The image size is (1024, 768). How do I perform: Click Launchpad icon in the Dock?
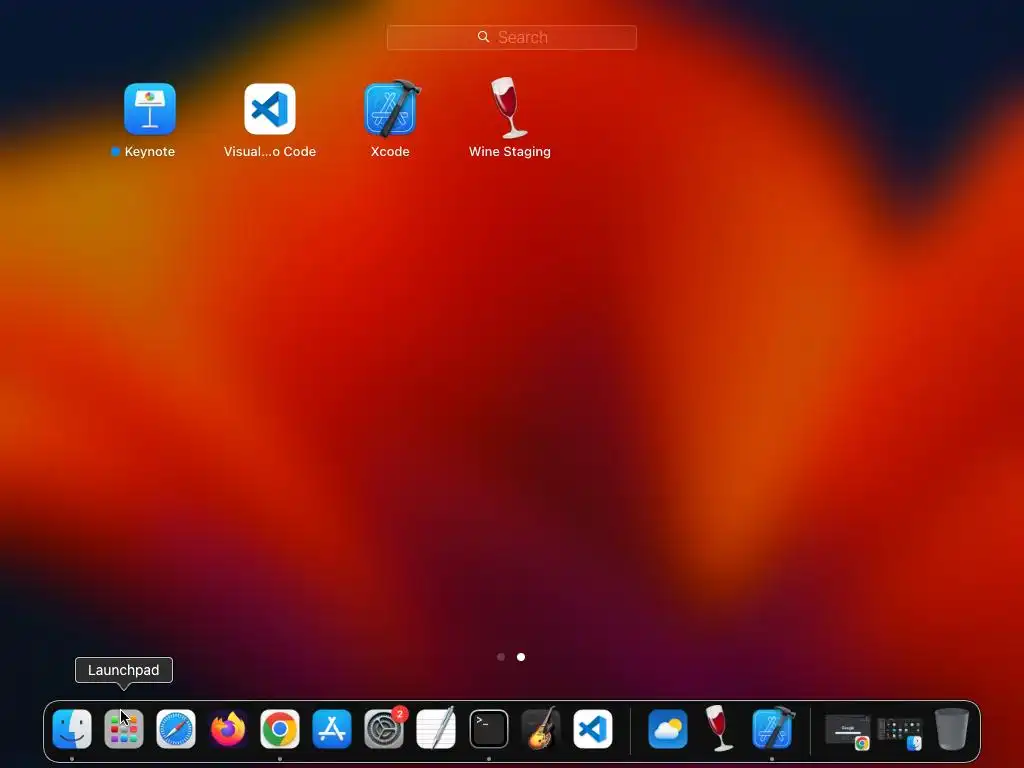coord(123,729)
